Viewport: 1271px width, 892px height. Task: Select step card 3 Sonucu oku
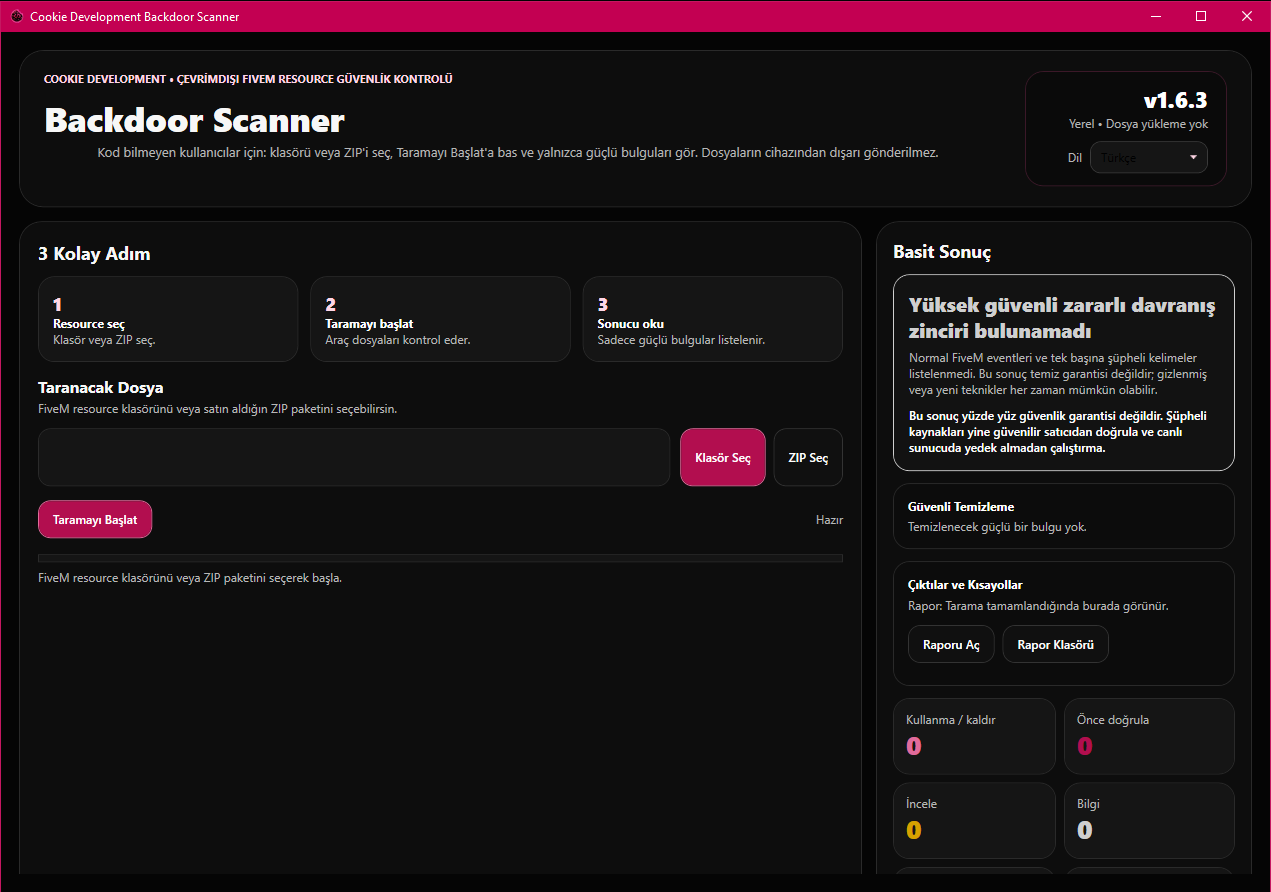[x=712, y=319]
